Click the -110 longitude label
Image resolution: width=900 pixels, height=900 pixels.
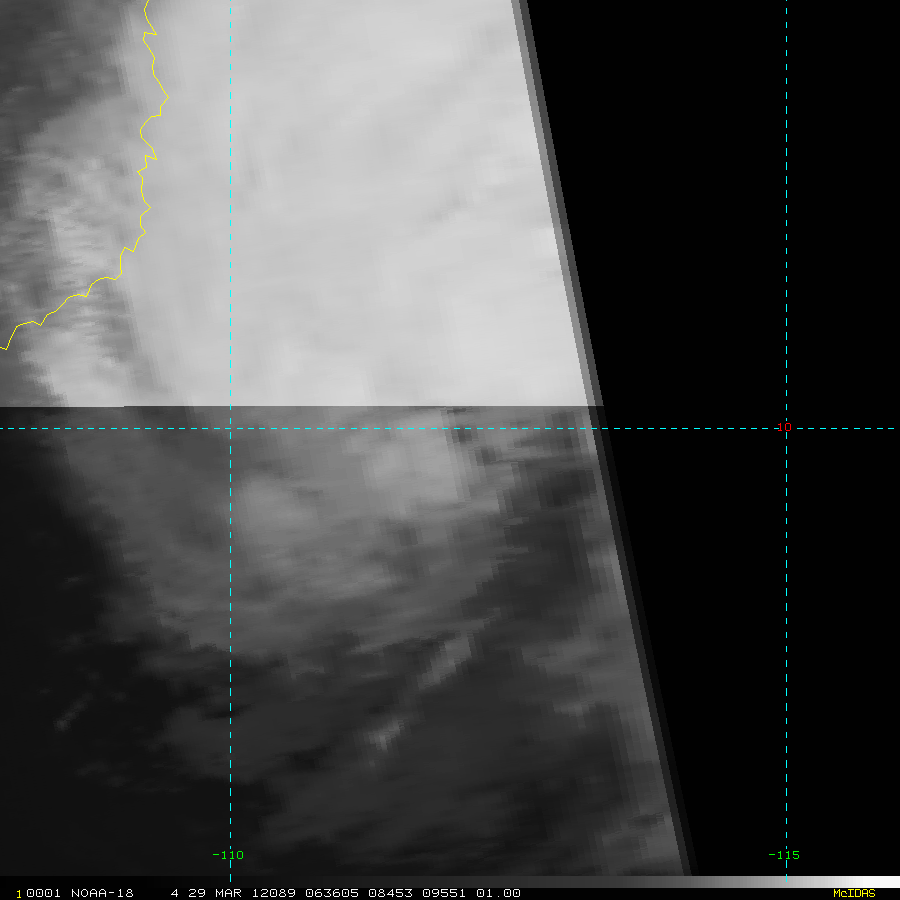(x=228, y=855)
